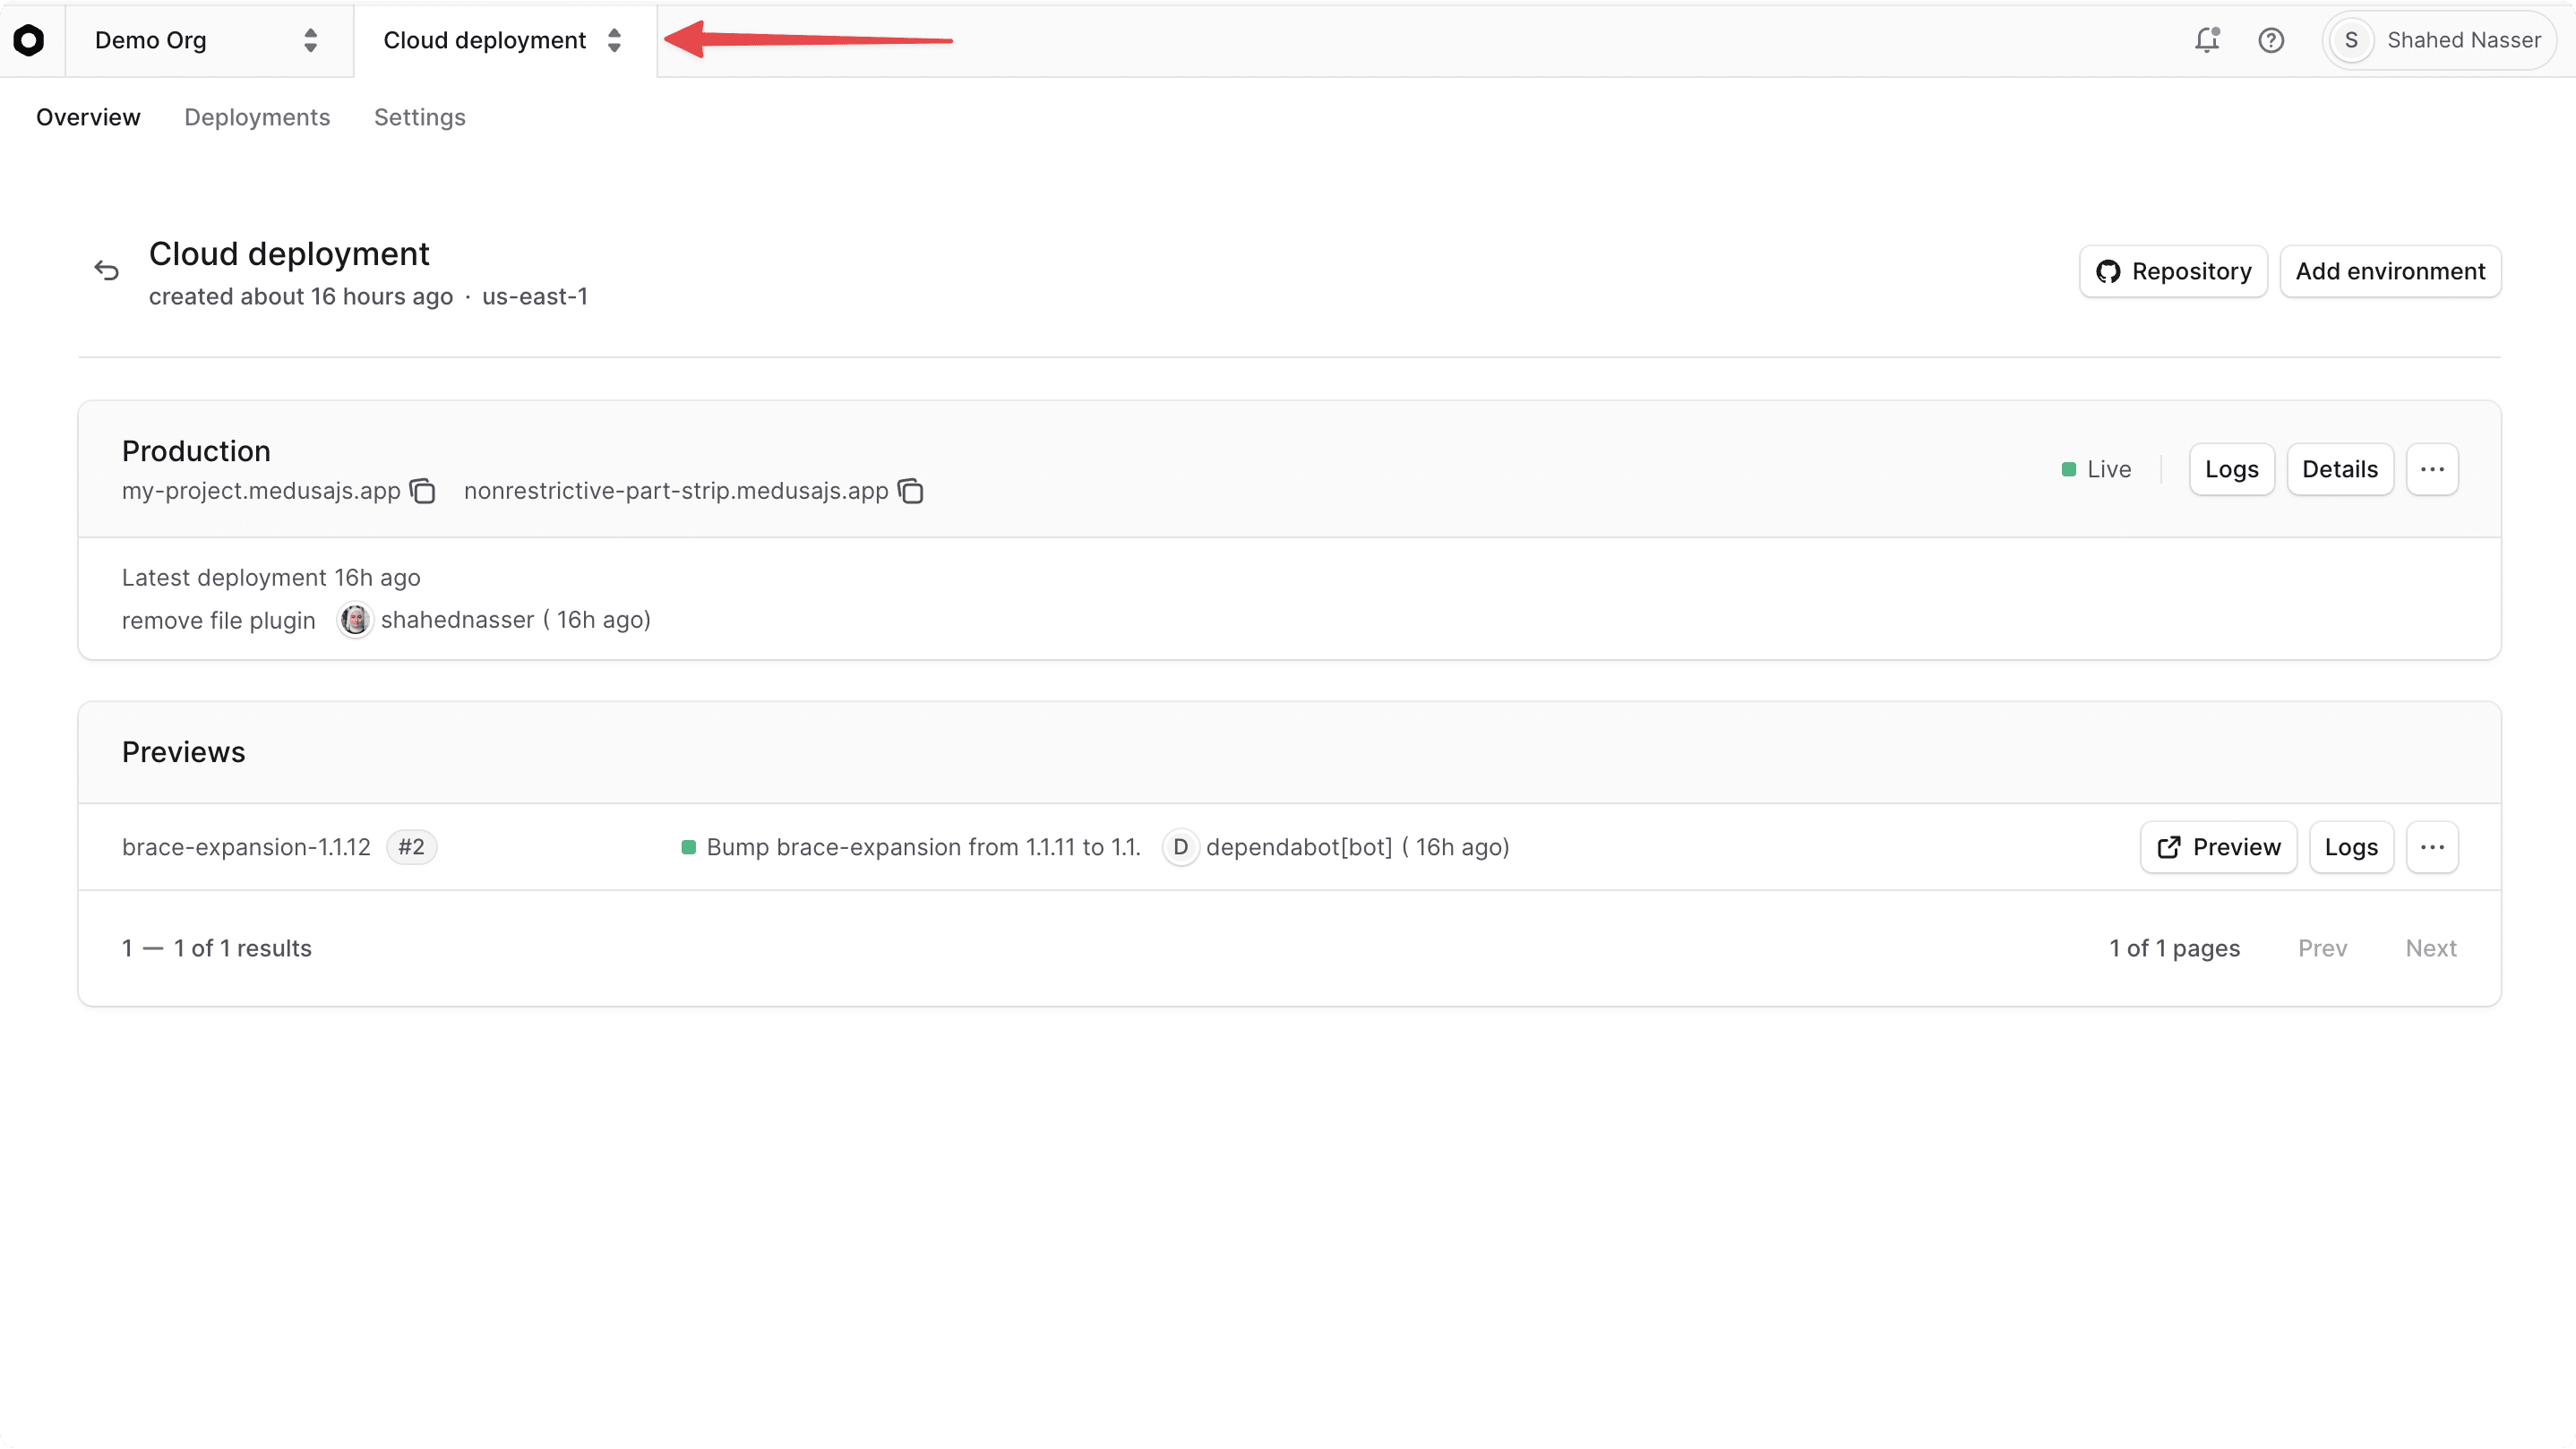Click the #2 pull request badge

click(411, 847)
